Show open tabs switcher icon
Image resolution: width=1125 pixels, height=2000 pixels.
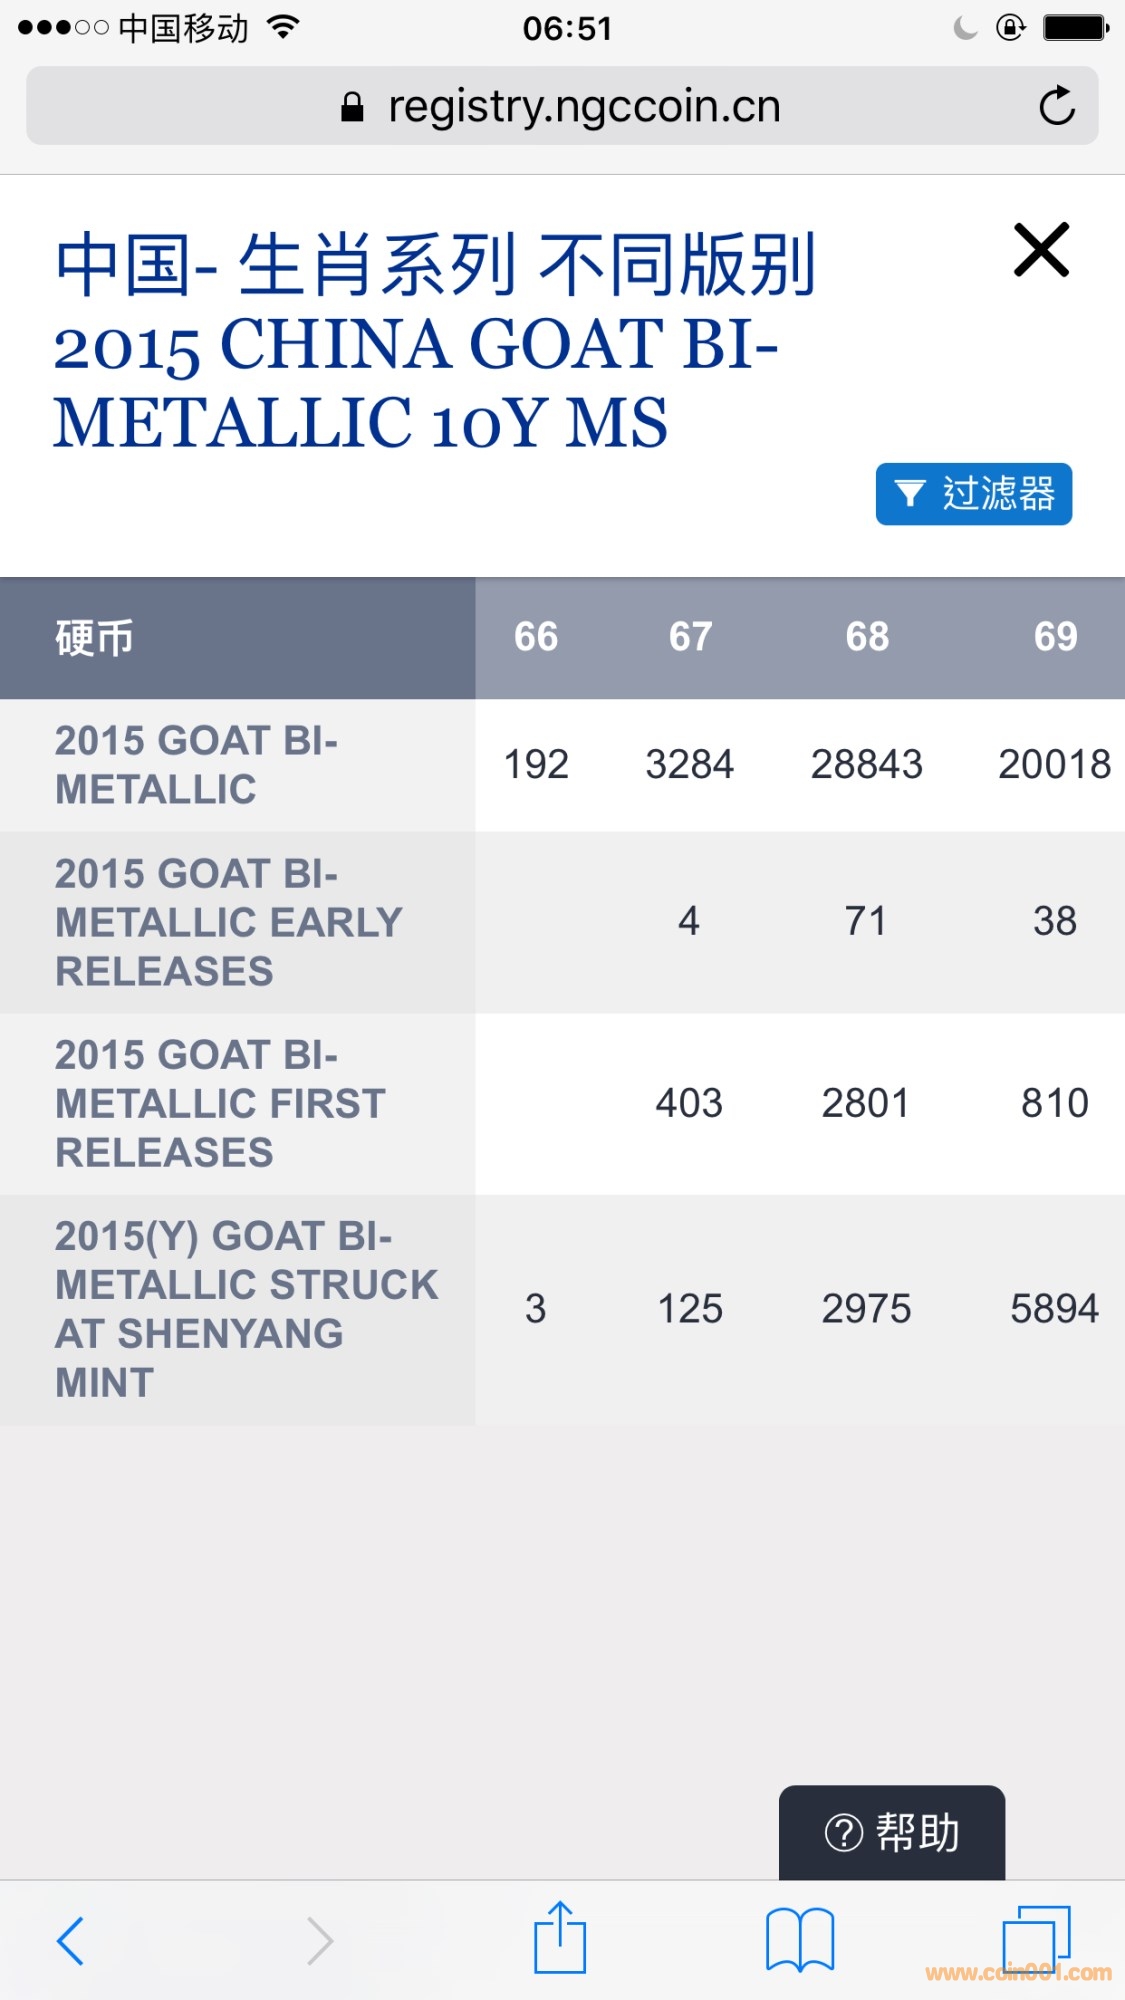point(1036,1938)
